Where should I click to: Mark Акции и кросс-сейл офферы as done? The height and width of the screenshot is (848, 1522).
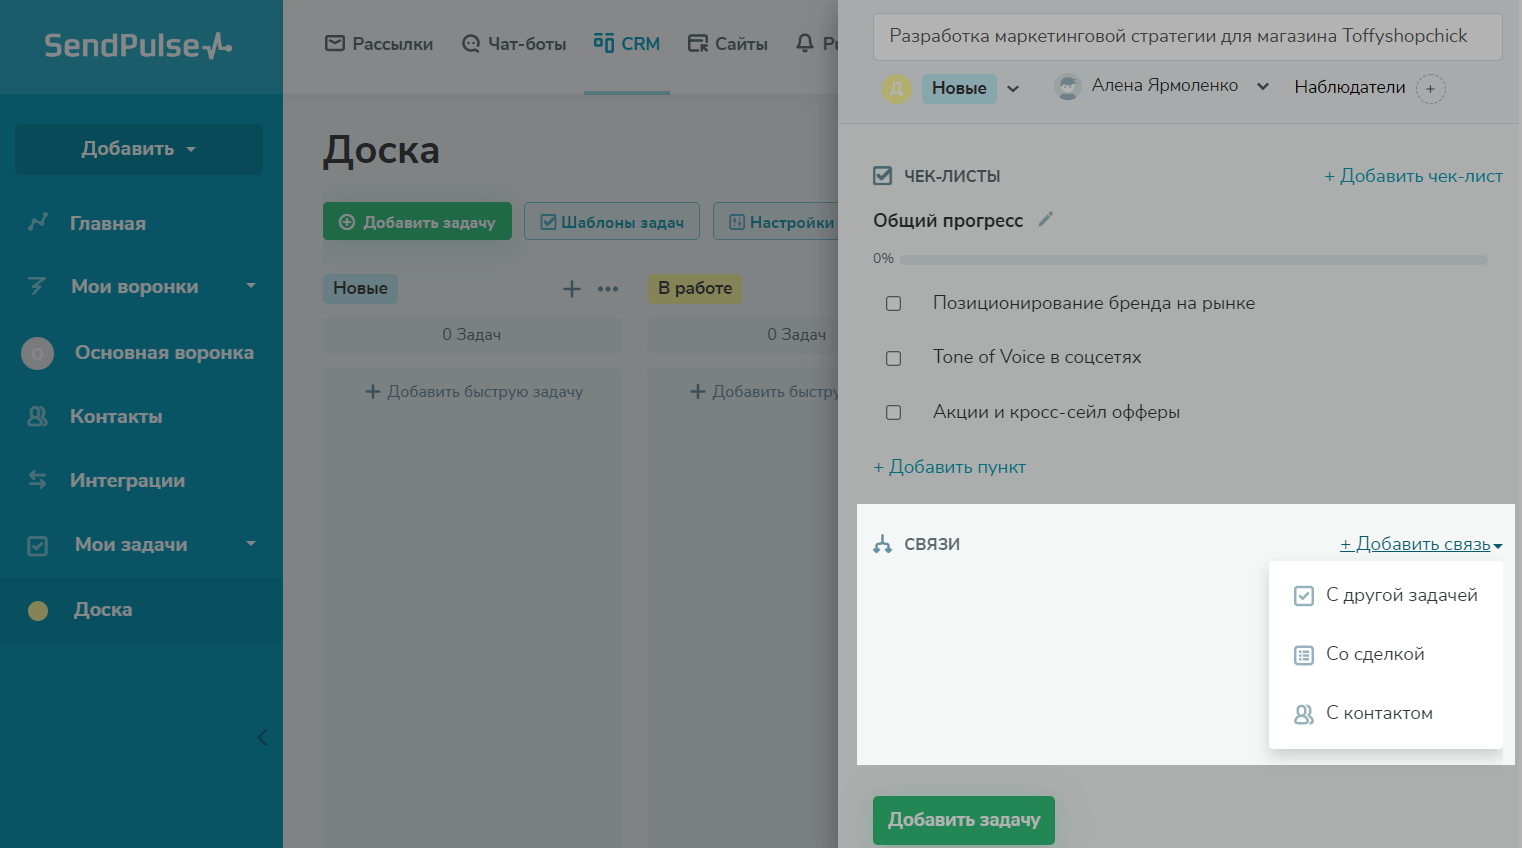[894, 413]
